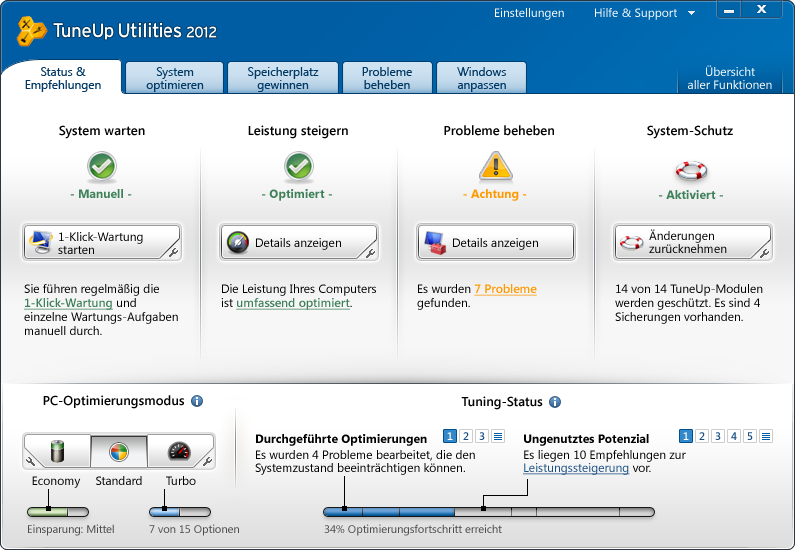This screenshot has width=795, height=550.
Task: Click 34% Optimierungsfortschritt erreicht text
Action: [x=413, y=529]
